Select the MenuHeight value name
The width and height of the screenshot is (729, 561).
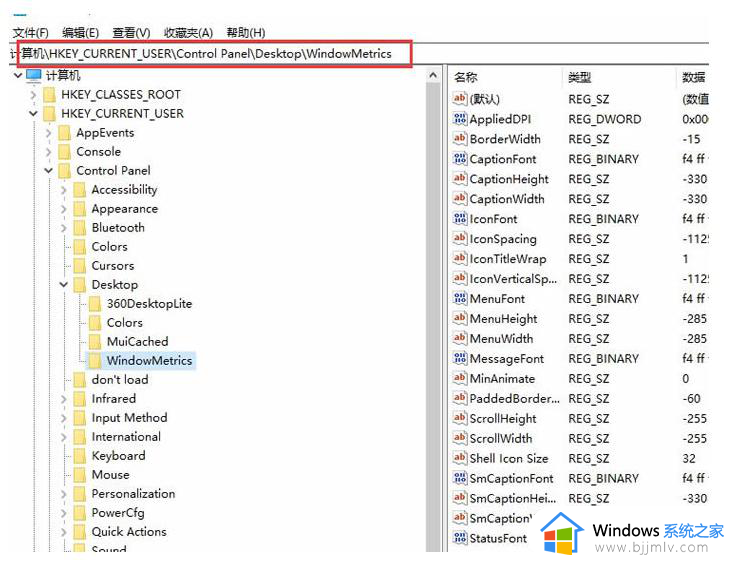pos(504,319)
